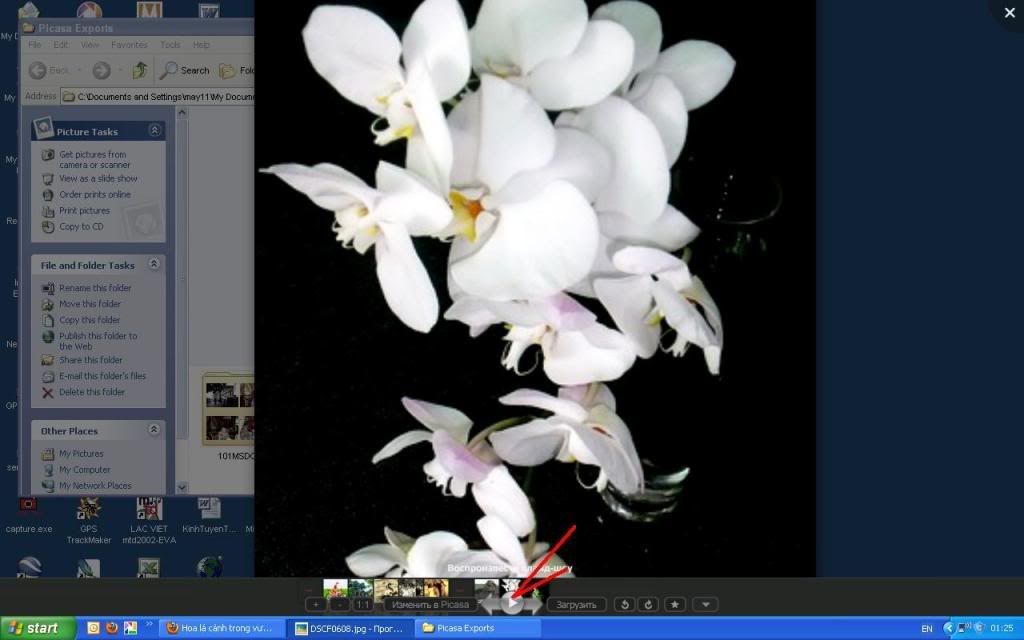The height and width of the screenshot is (640, 1024).
Task: Open the more options dropdown arrow
Action: pyautogui.click(x=706, y=605)
